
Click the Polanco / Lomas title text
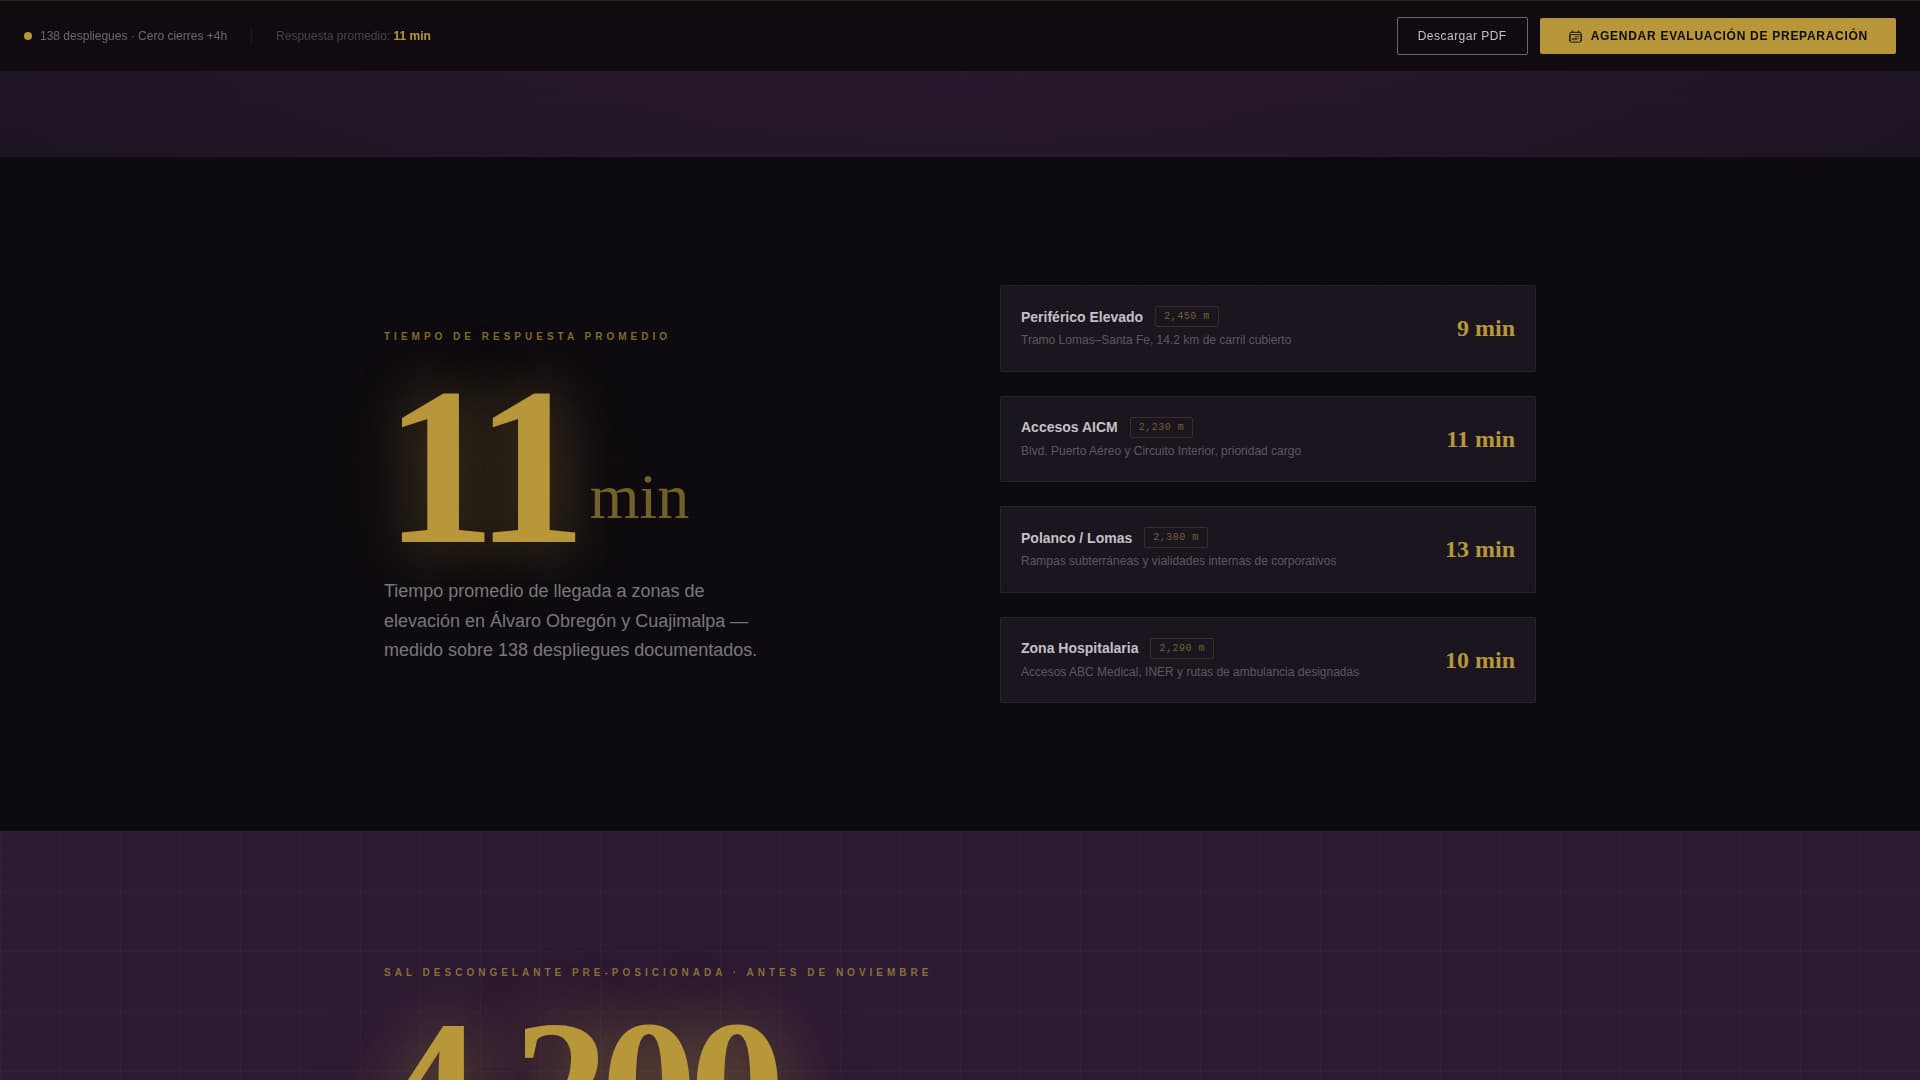(1076, 538)
